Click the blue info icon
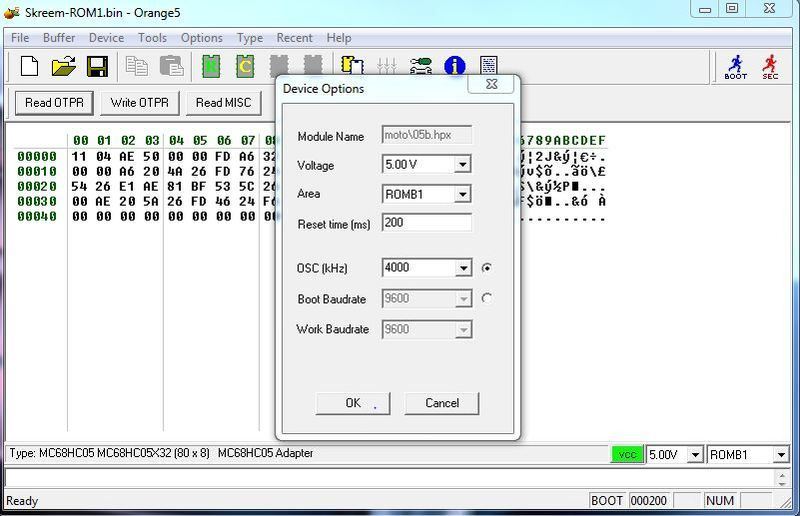 point(454,67)
